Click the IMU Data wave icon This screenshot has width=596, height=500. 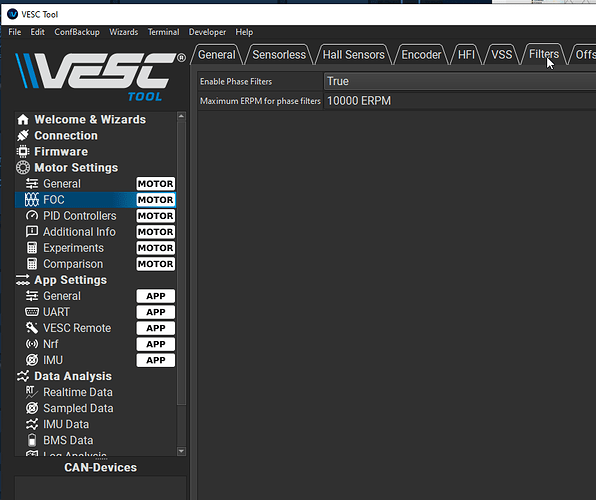pos(32,424)
